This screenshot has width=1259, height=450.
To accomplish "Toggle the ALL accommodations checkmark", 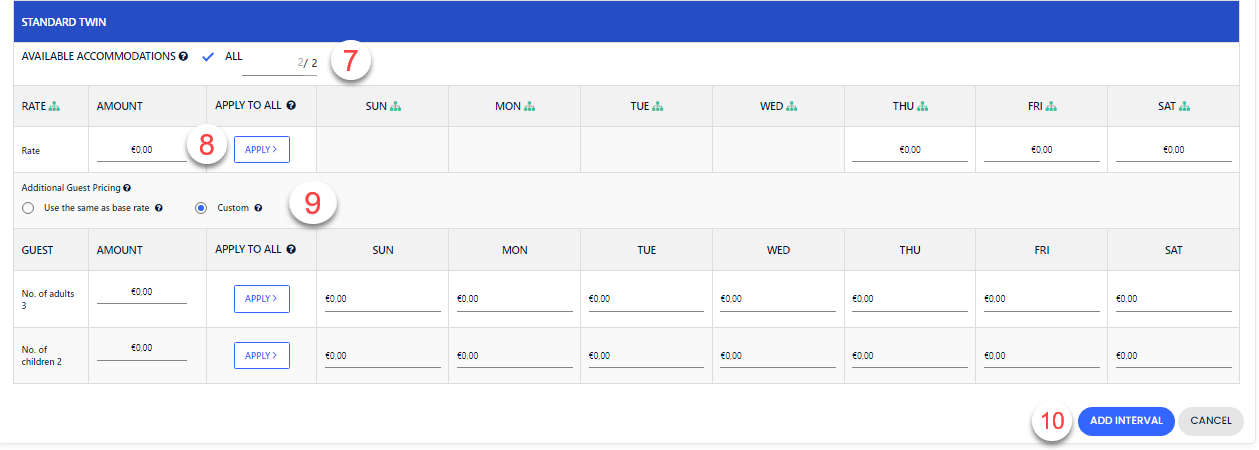I will click(x=209, y=57).
